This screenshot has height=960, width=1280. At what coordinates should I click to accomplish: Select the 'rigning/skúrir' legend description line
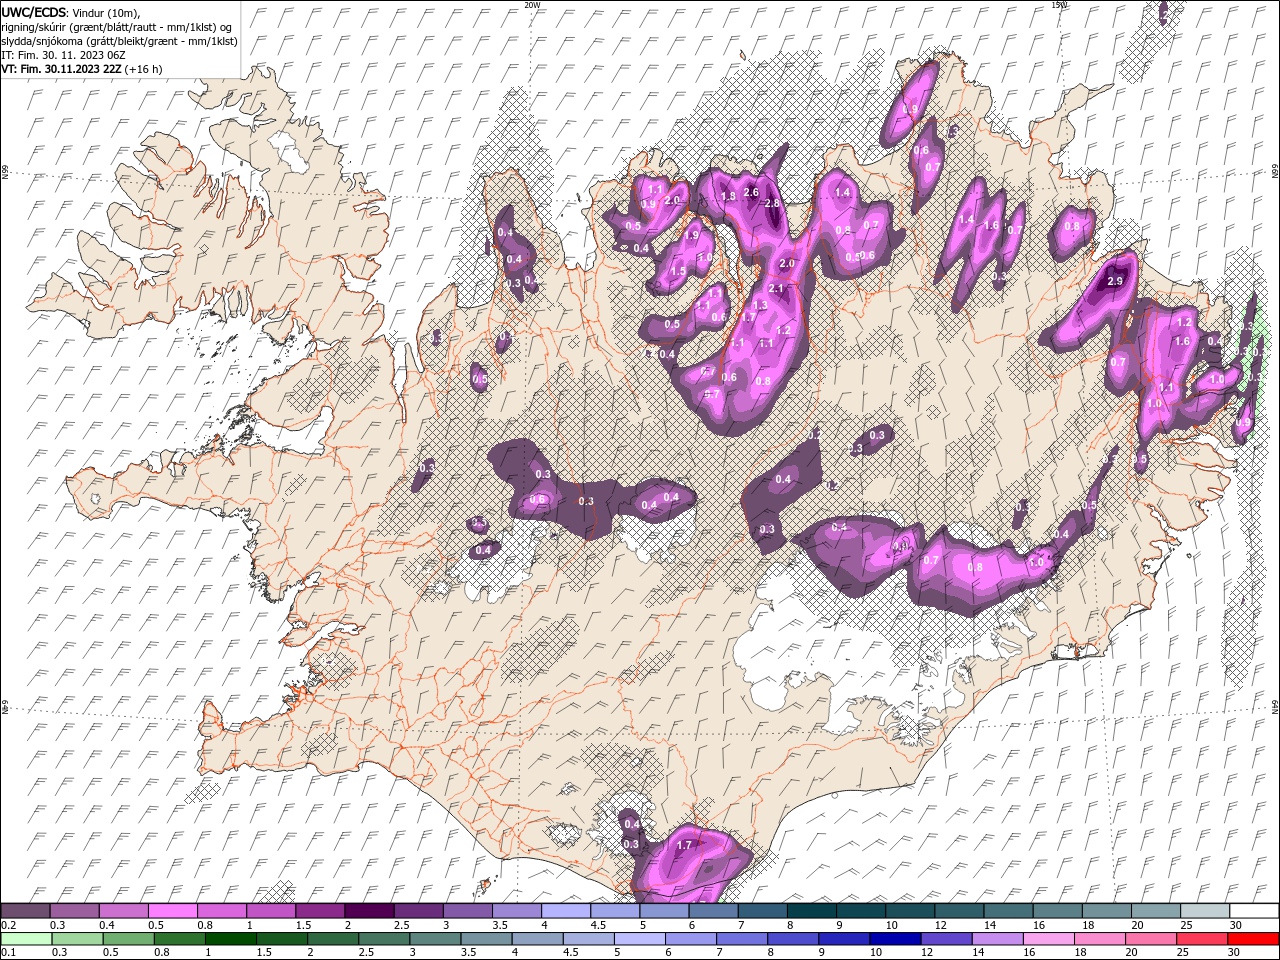[x=114, y=27]
